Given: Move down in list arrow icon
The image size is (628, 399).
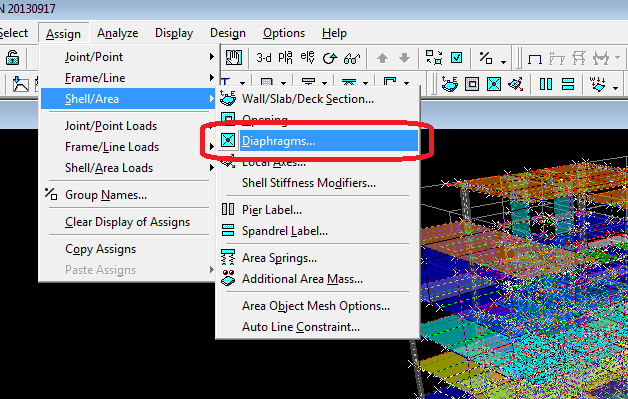Looking at the screenshot, I should pyautogui.click(x=405, y=58).
